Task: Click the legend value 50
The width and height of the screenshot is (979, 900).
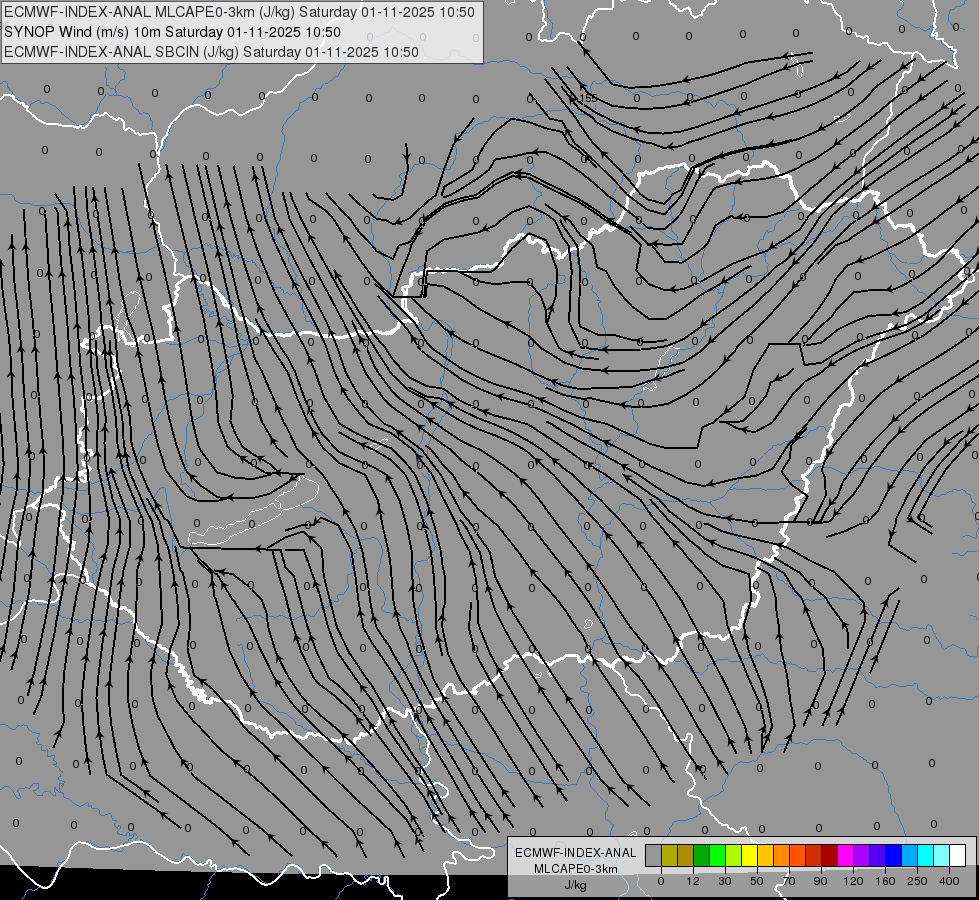Action: [x=757, y=881]
